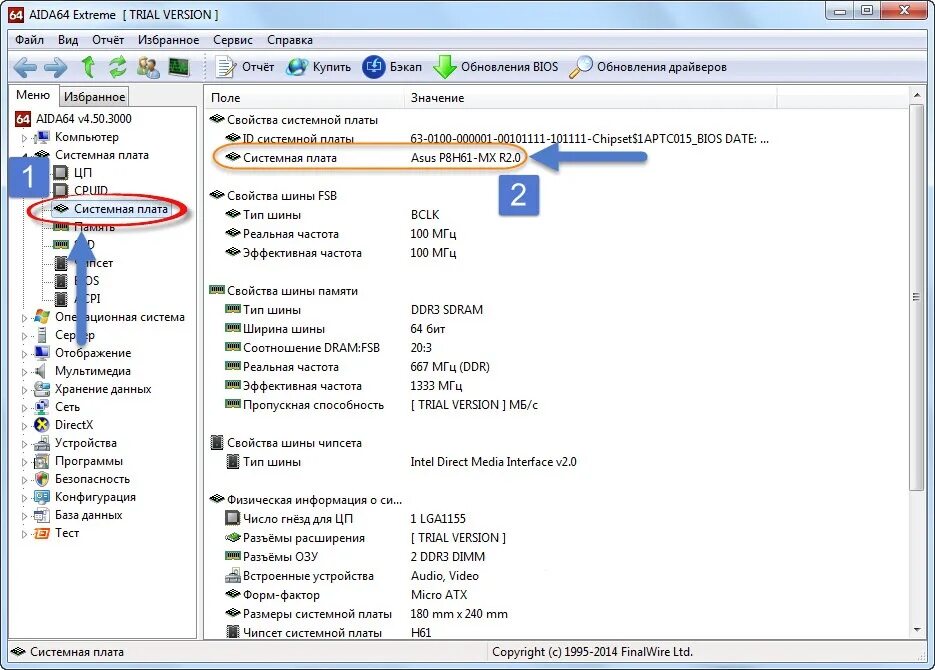Expand the Программы tree node

(24, 462)
